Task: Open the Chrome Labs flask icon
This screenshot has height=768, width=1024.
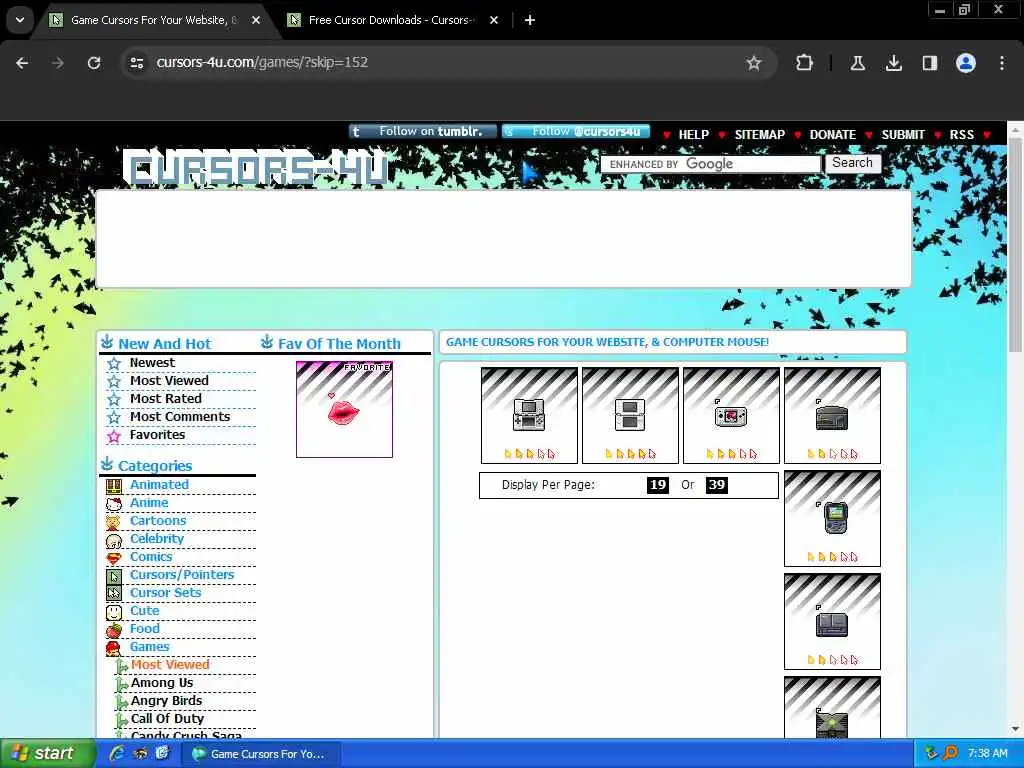Action: (857, 63)
